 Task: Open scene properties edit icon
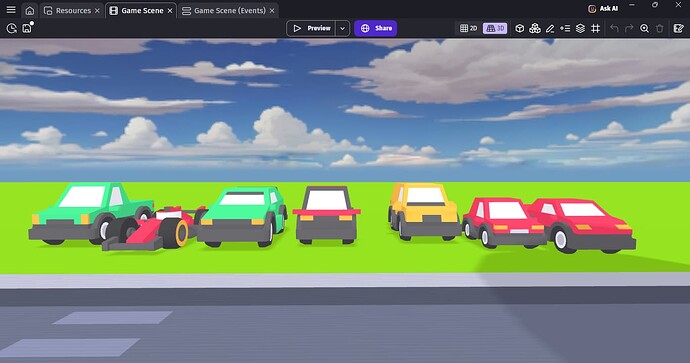pos(679,29)
